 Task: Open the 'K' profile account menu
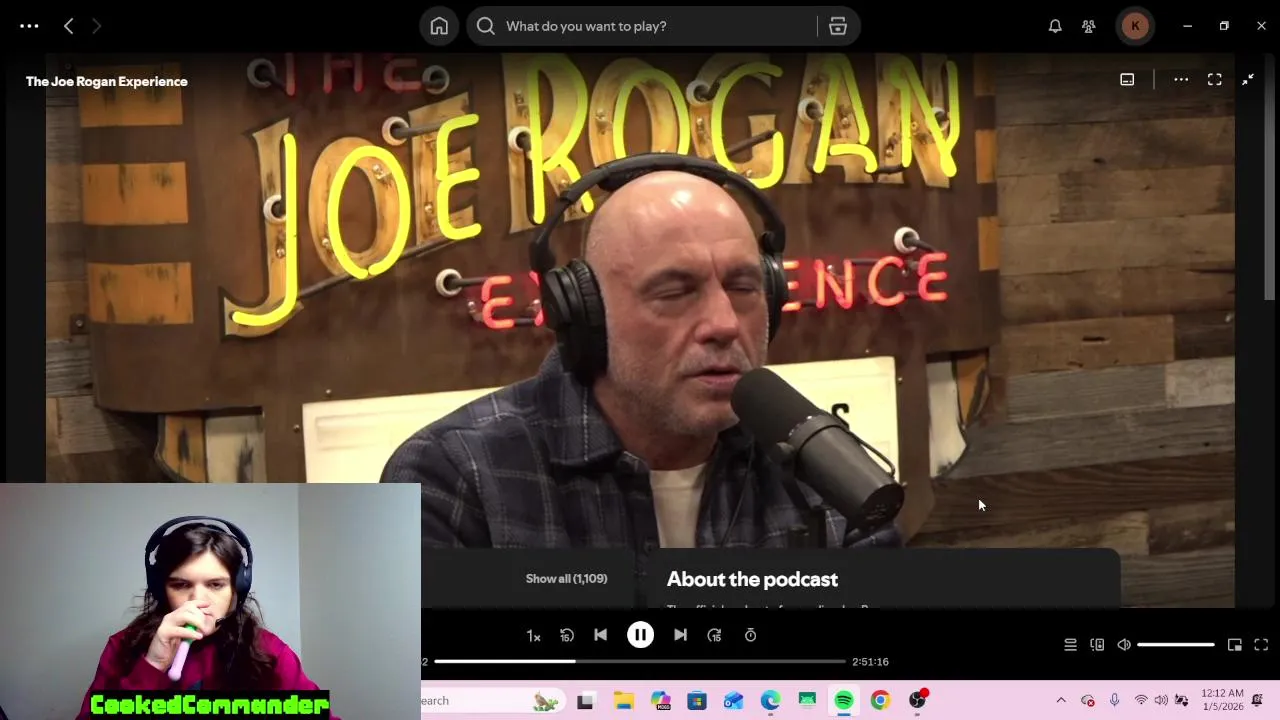coord(1135,26)
